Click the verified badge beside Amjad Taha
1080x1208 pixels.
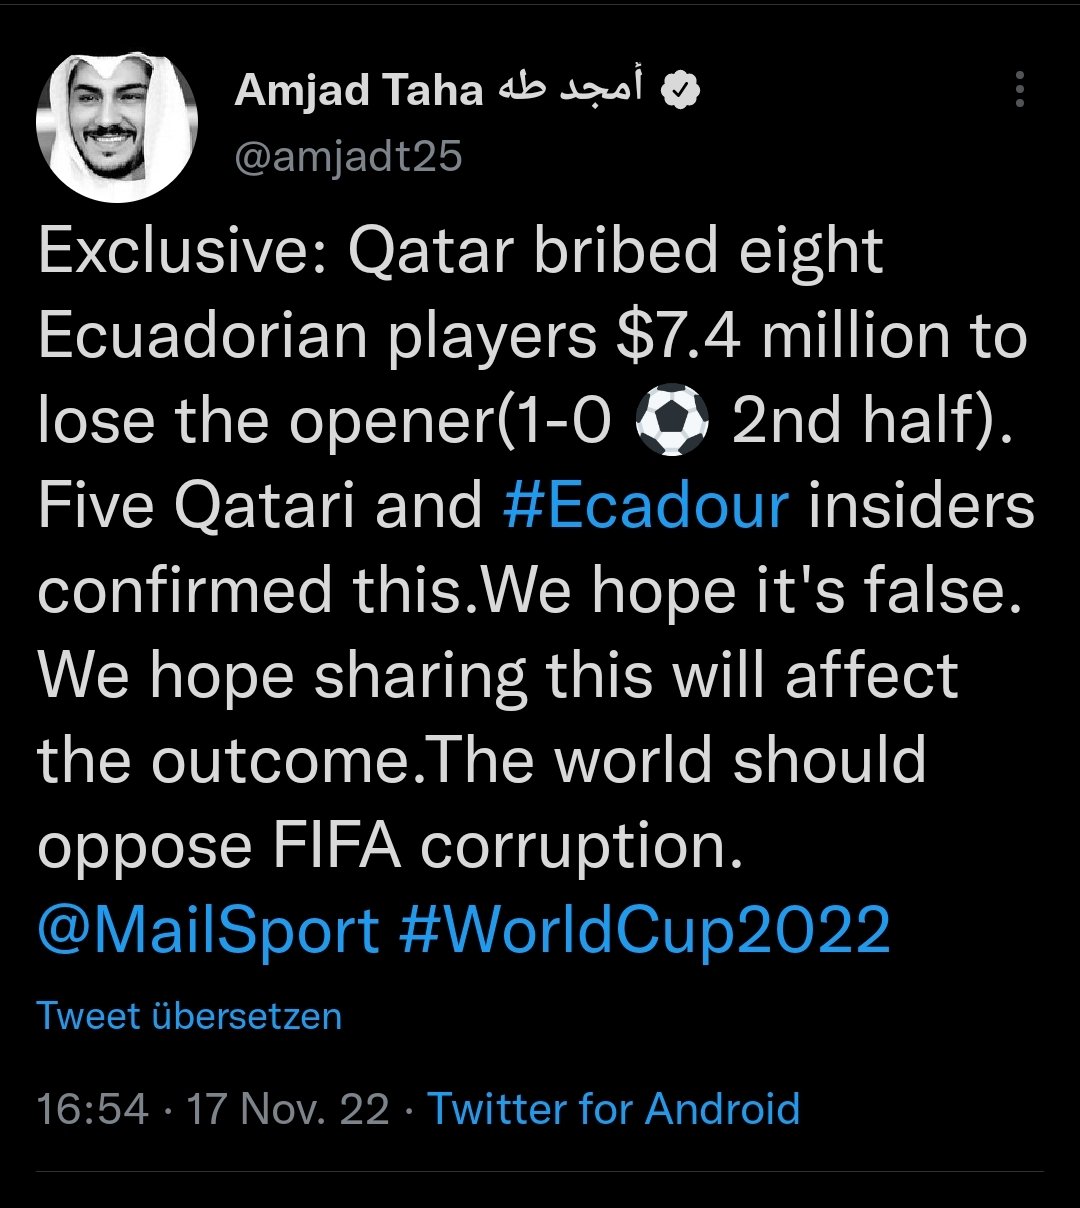click(x=683, y=91)
